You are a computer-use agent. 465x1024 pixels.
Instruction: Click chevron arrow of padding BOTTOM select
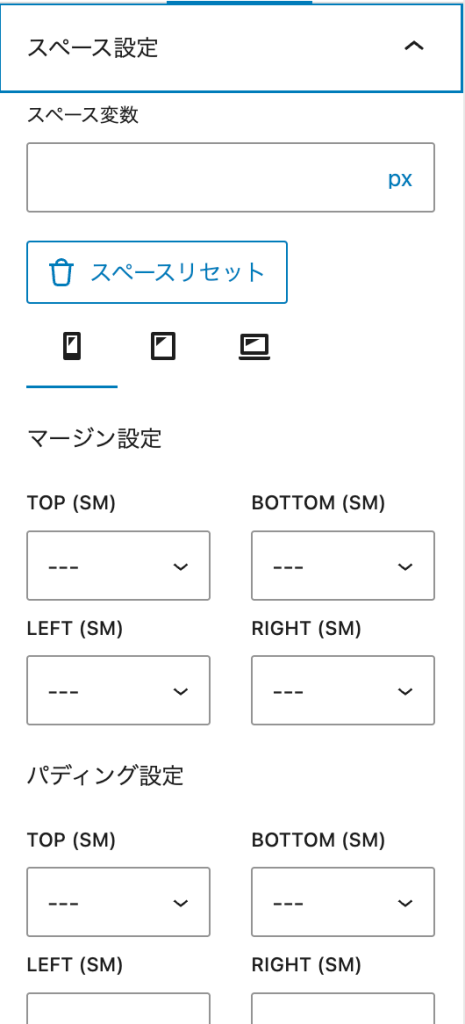coord(405,903)
